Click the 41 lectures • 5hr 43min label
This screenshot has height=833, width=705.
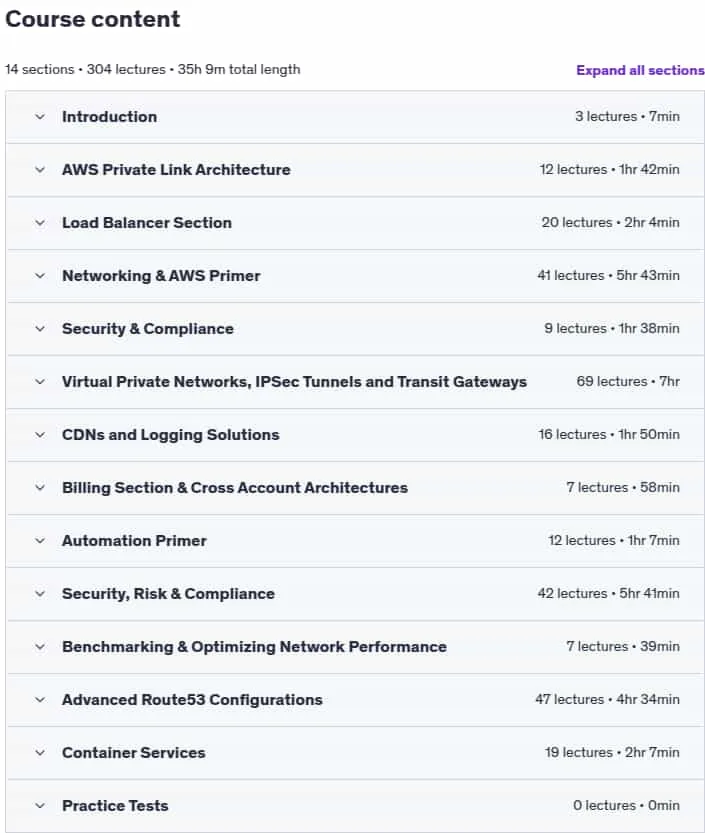pos(608,275)
